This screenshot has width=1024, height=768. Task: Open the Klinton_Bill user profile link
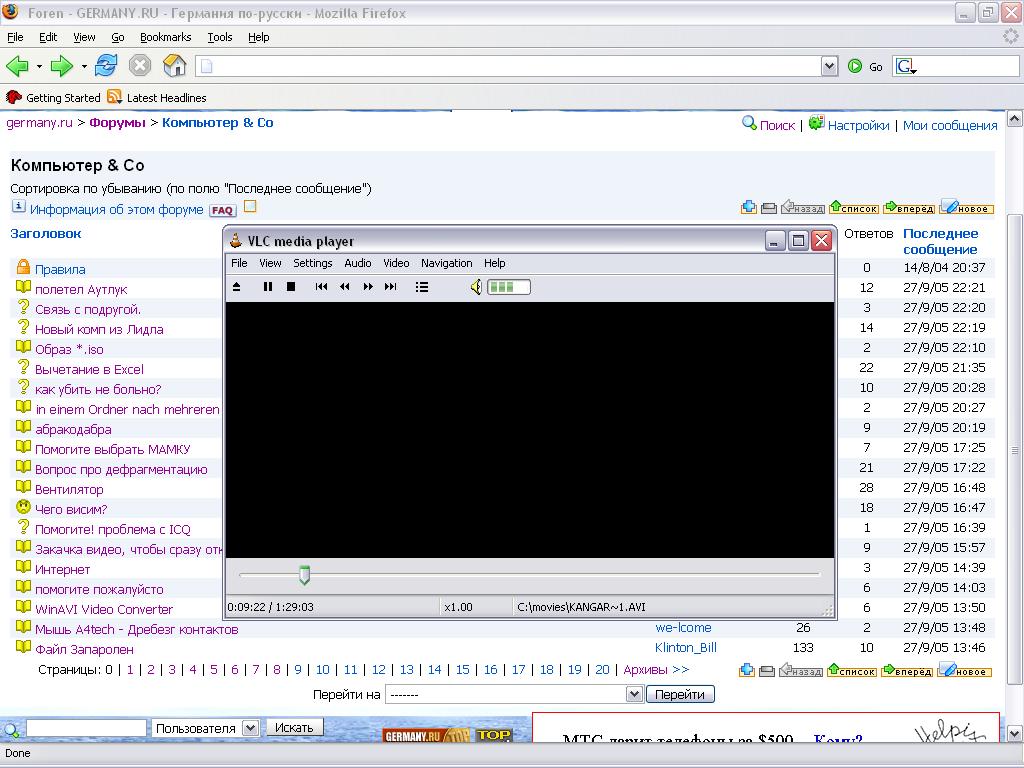pos(686,647)
